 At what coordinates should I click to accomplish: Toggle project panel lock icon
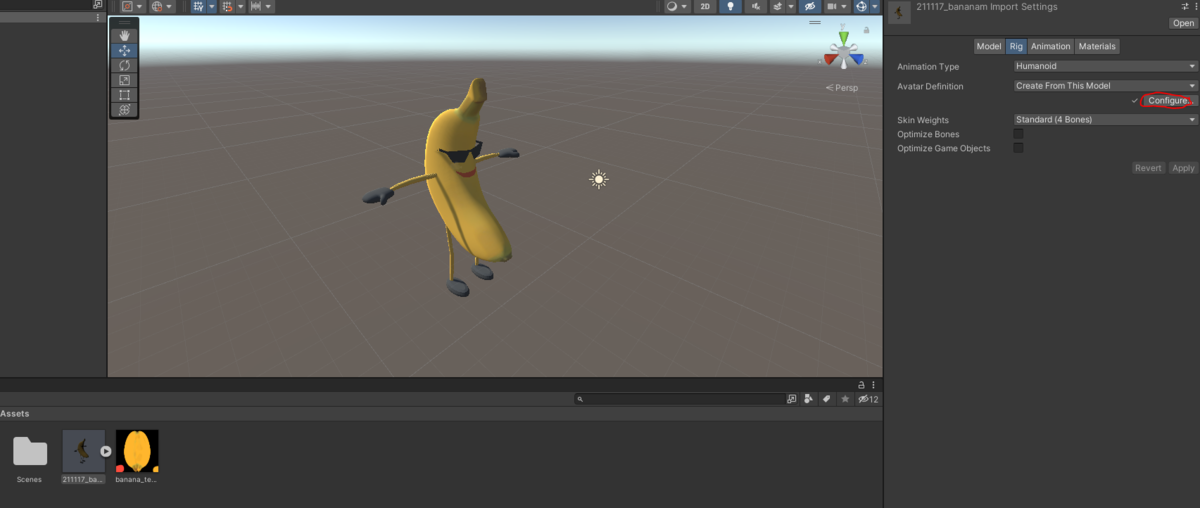tap(862, 384)
